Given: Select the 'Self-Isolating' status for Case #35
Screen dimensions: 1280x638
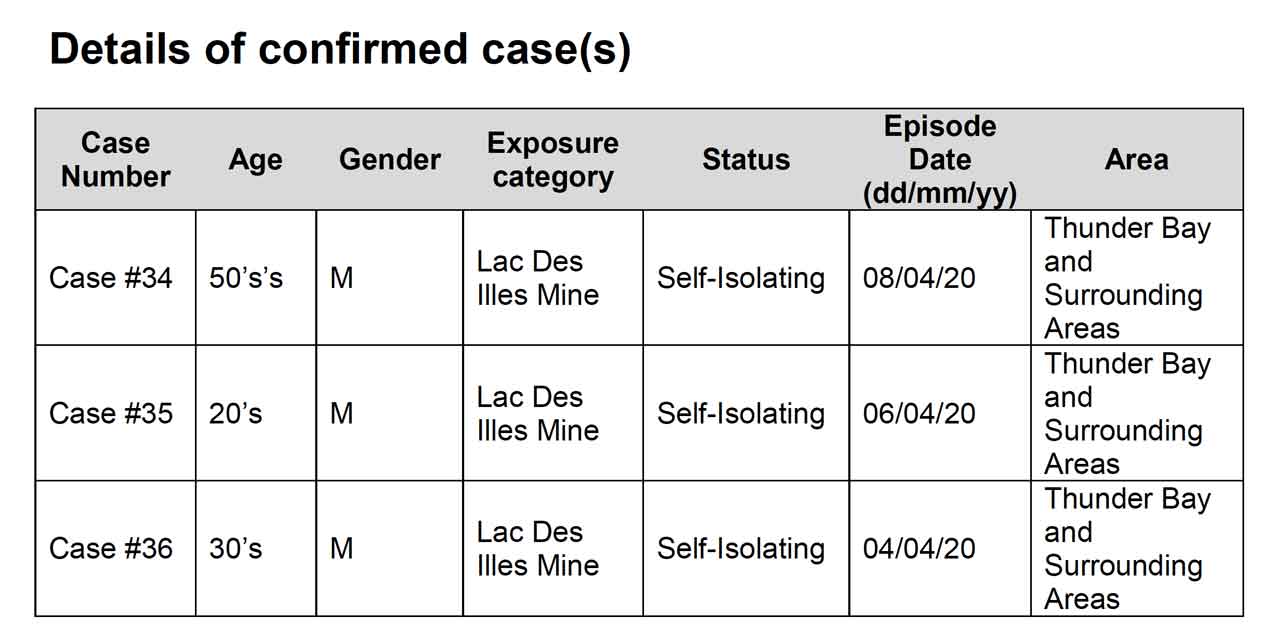Looking at the screenshot, I should 741,413.
